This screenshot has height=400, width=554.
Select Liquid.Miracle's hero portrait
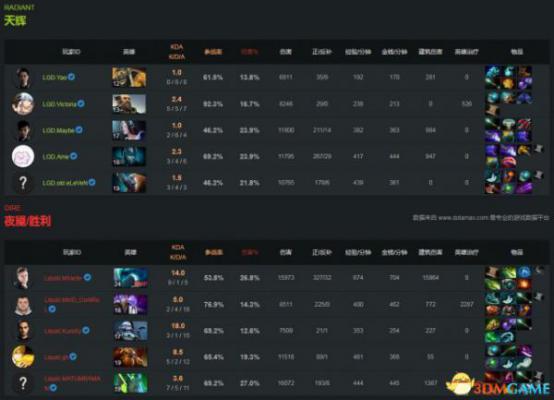130,278
